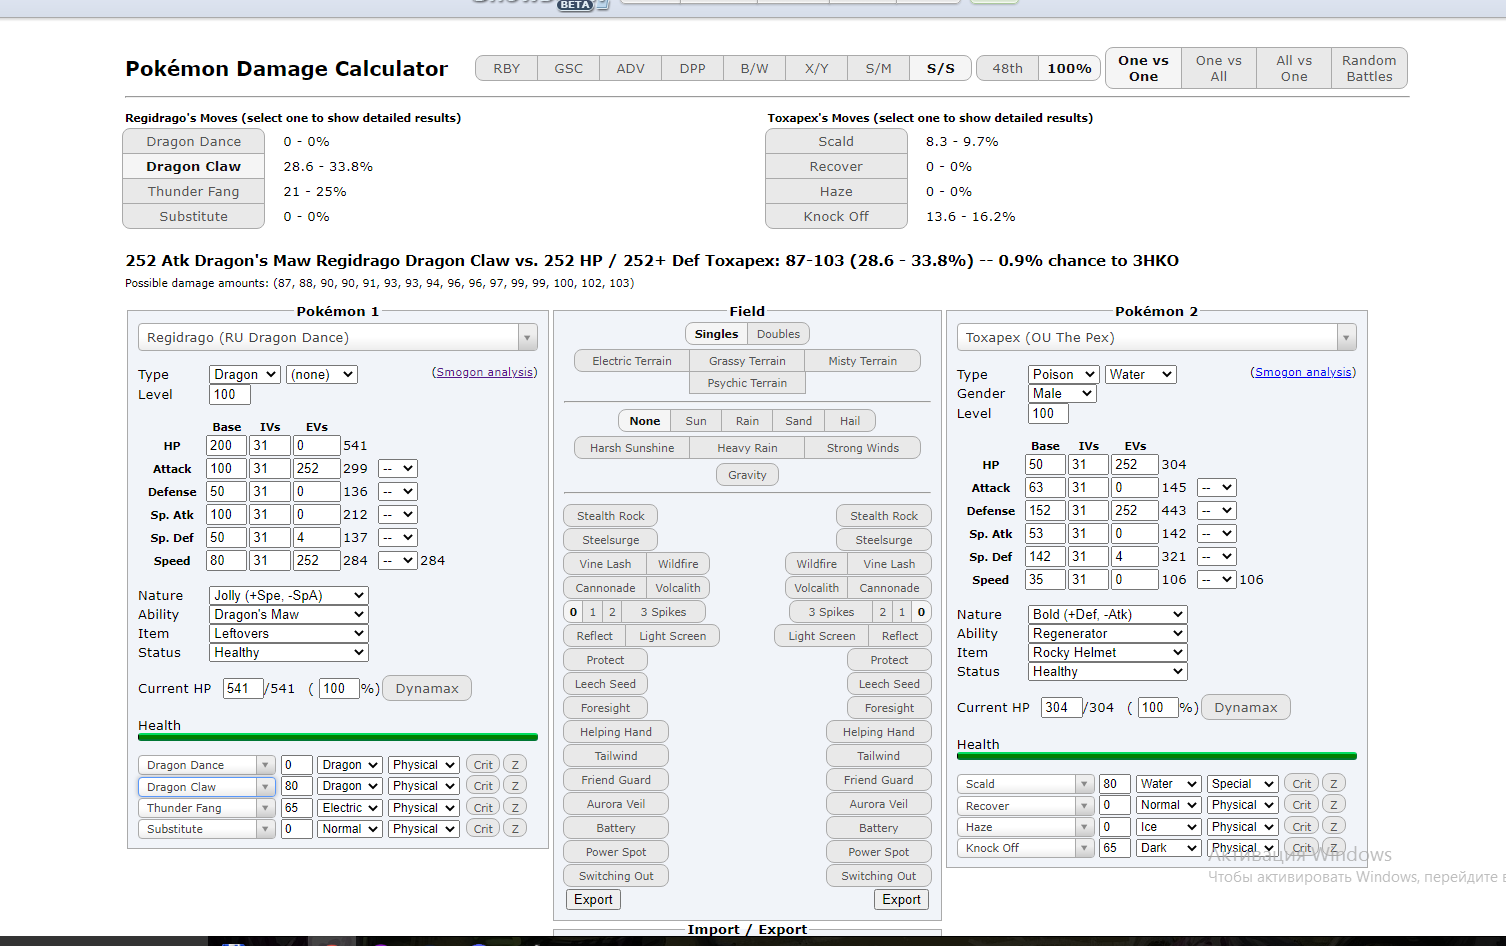The width and height of the screenshot is (1506, 946).
Task: Open the One vs All mode
Action: click(1218, 68)
